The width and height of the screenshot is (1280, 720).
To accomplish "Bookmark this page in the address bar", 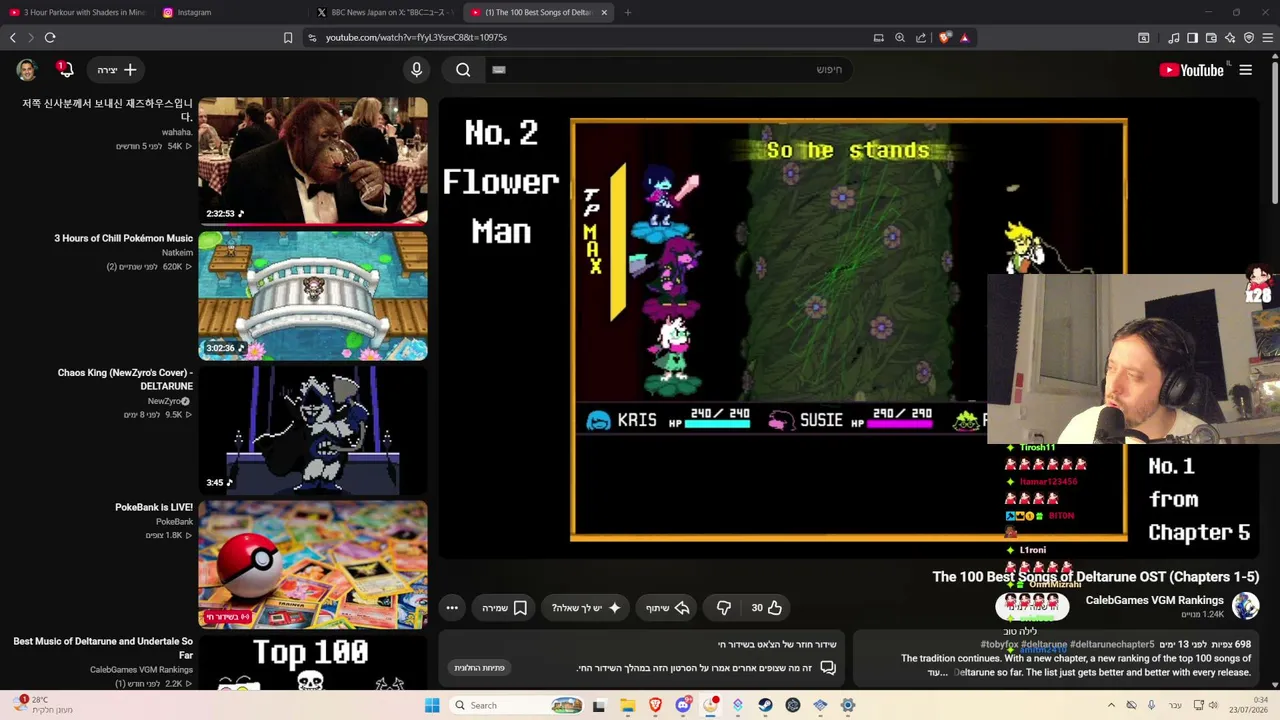I will (288, 38).
